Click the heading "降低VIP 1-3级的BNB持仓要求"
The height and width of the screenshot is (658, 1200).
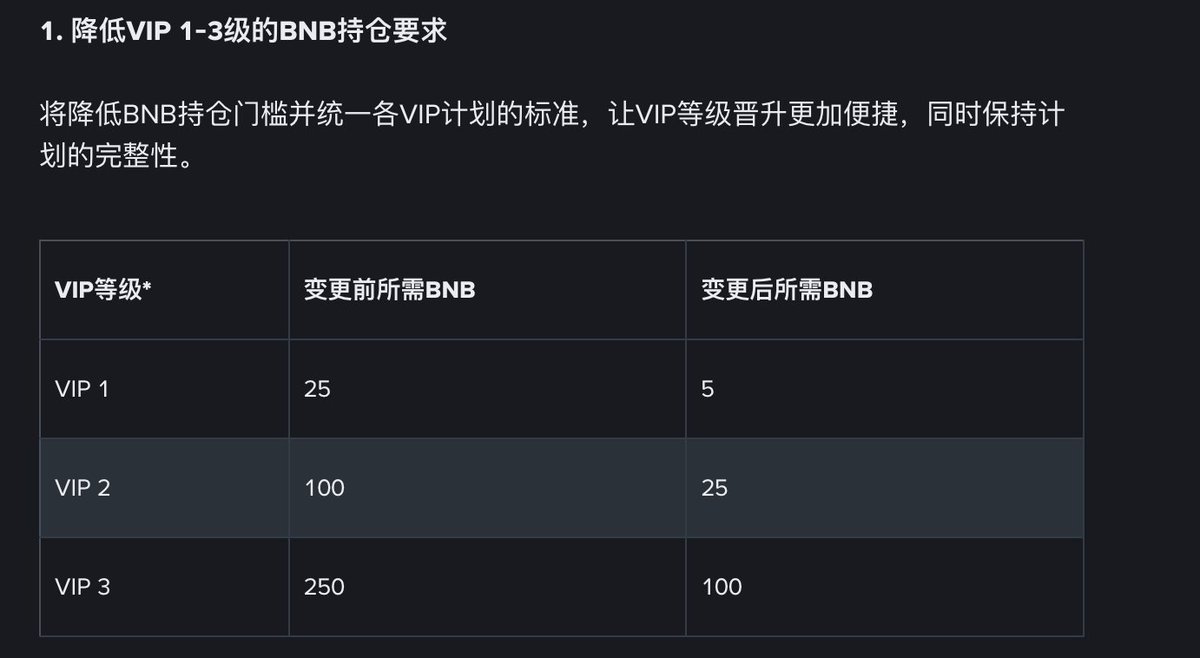[x=243, y=31]
